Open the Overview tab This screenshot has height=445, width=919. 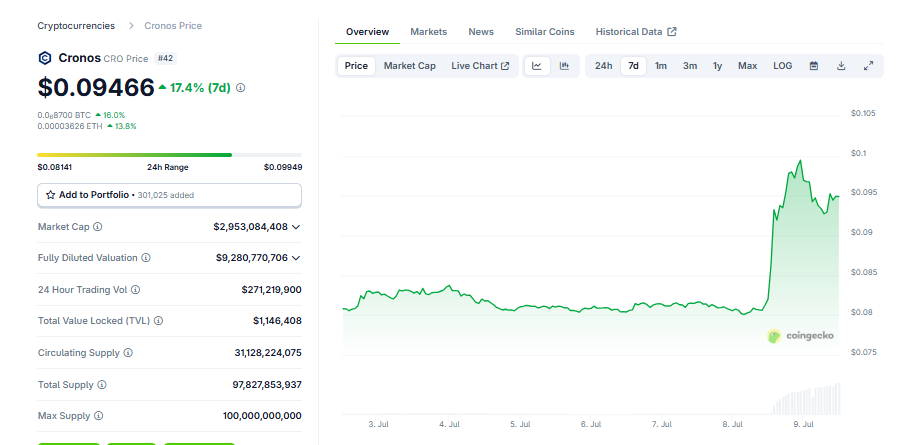(x=367, y=32)
